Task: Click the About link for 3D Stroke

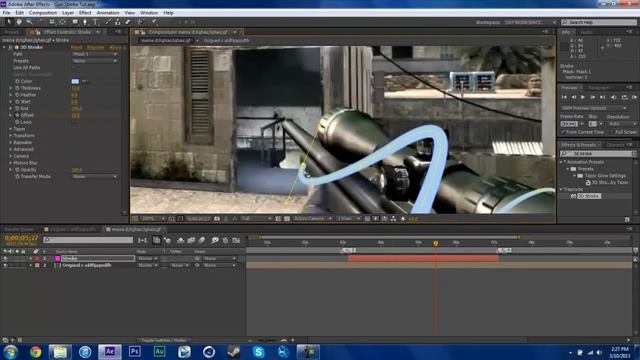Action: 116,47
